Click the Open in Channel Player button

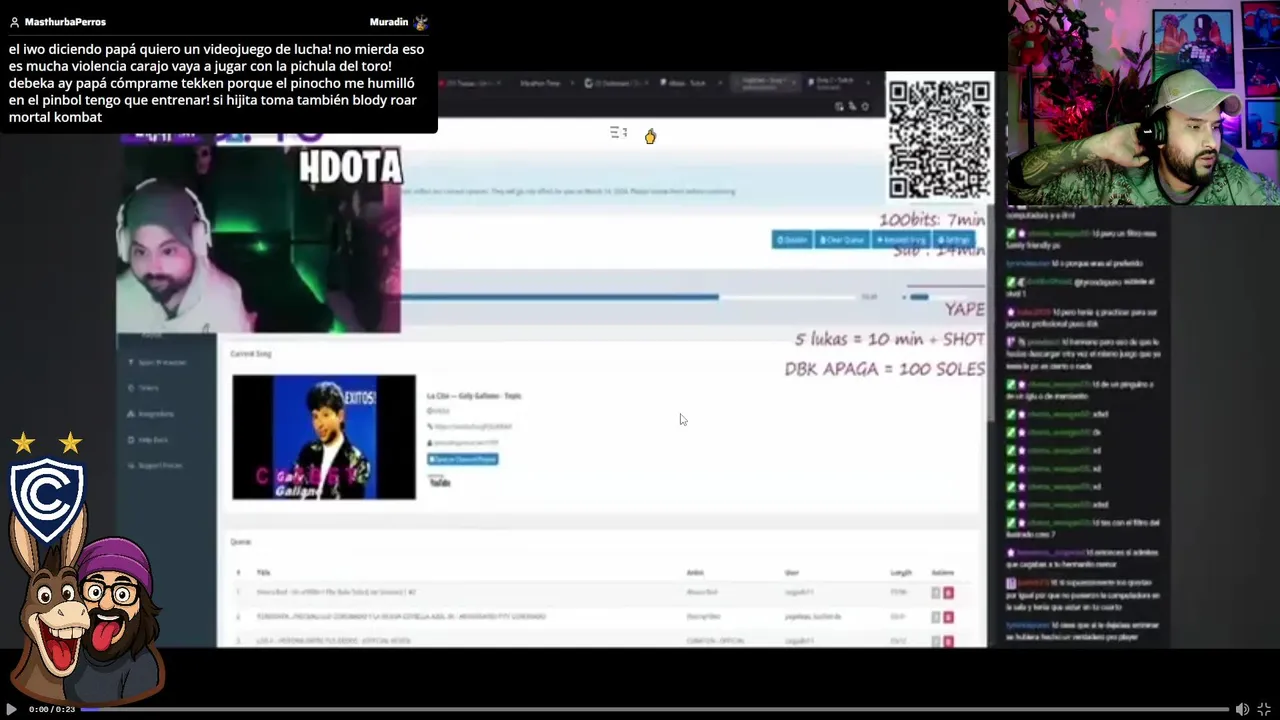(463, 459)
